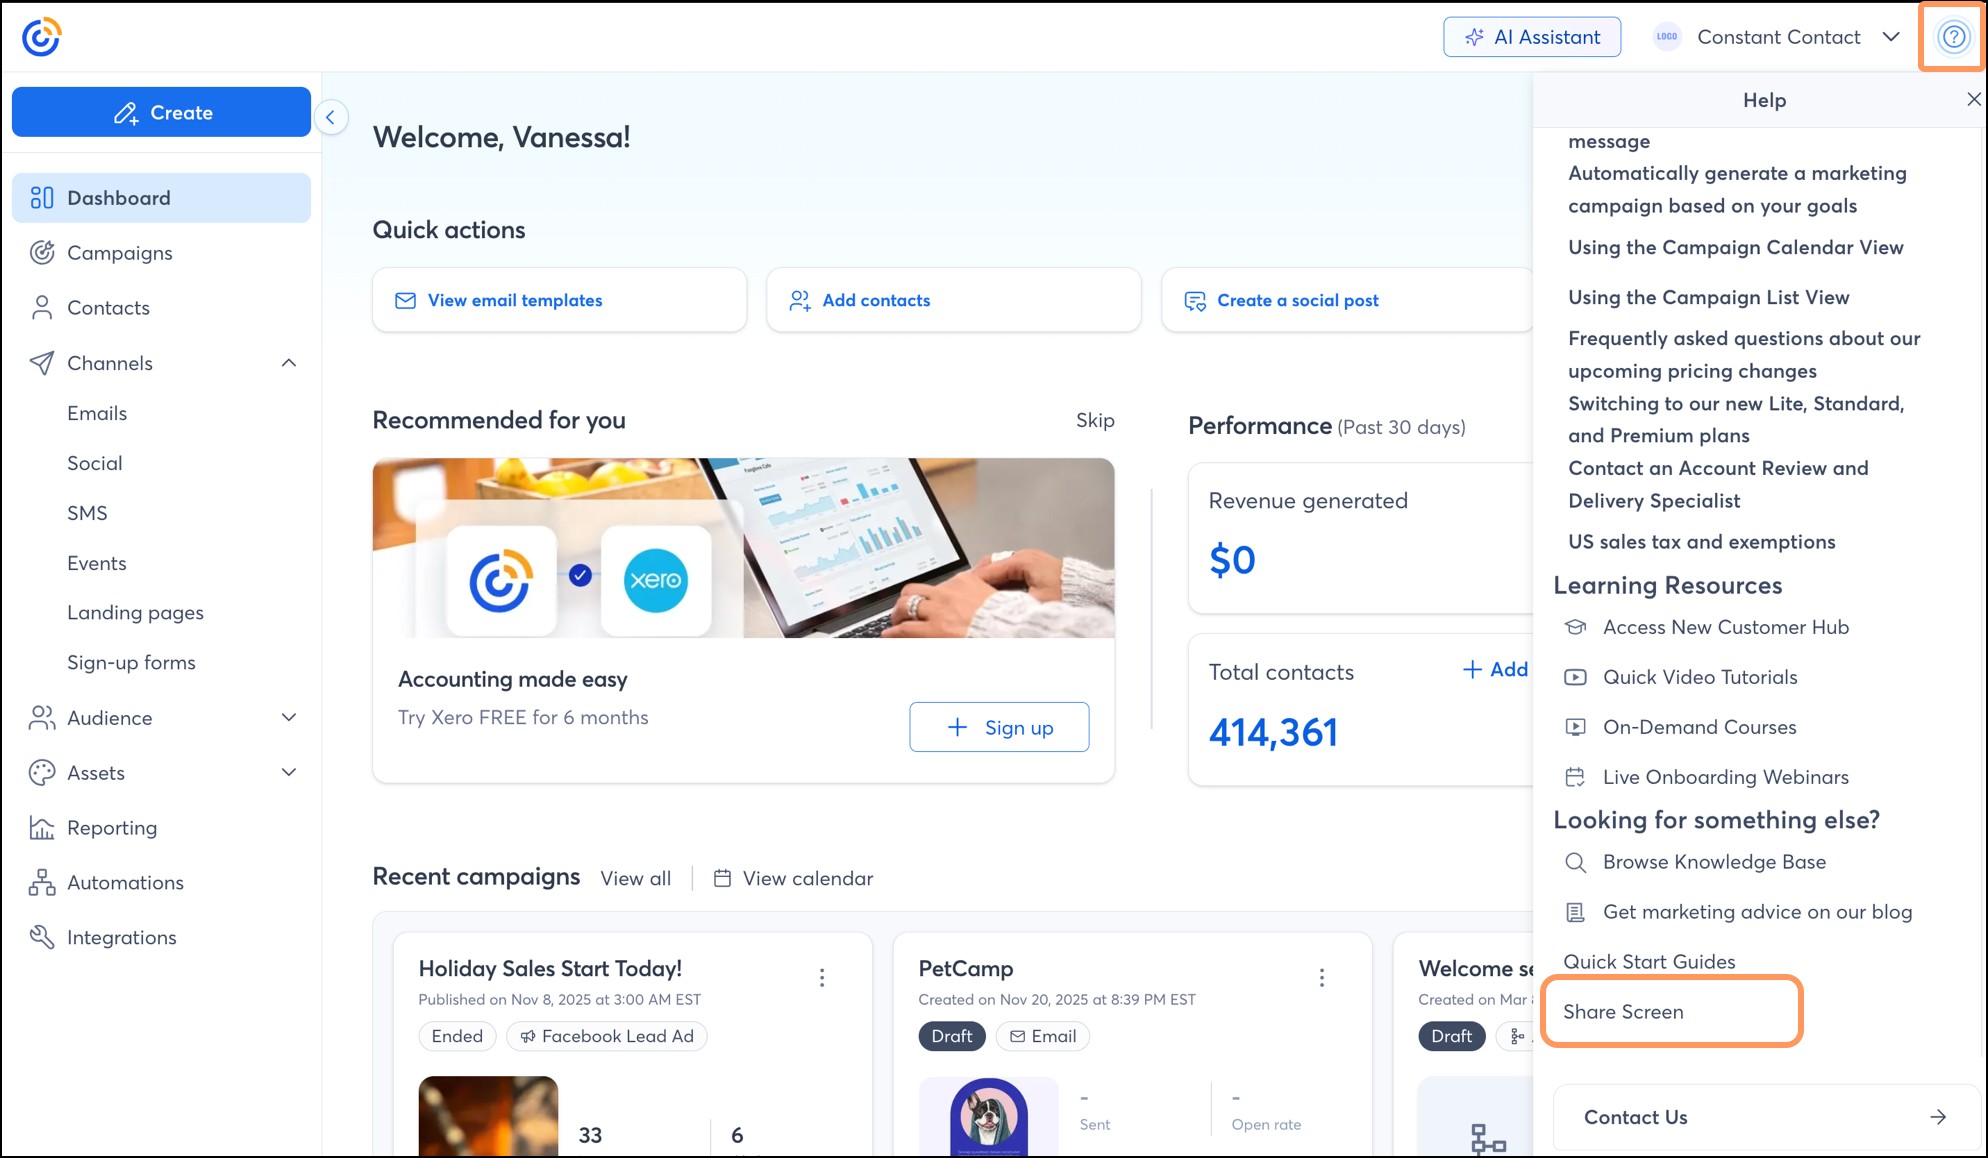Go to SMS under Channels
1988x1158 pixels.
(87, 513)
